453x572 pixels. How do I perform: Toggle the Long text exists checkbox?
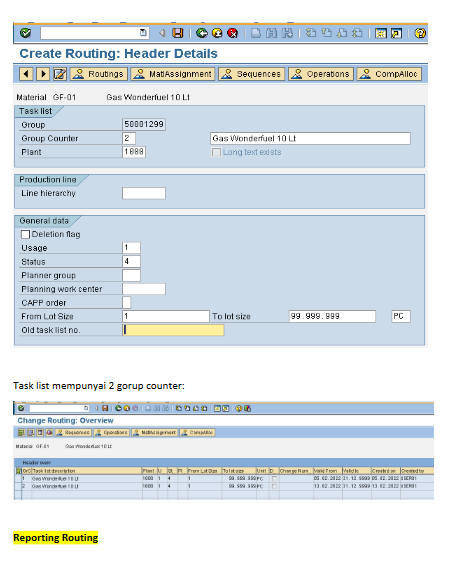click(x=216, y=152)
